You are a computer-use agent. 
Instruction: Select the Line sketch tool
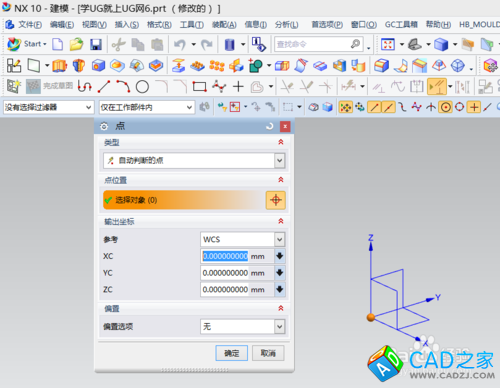coord(104,87)
